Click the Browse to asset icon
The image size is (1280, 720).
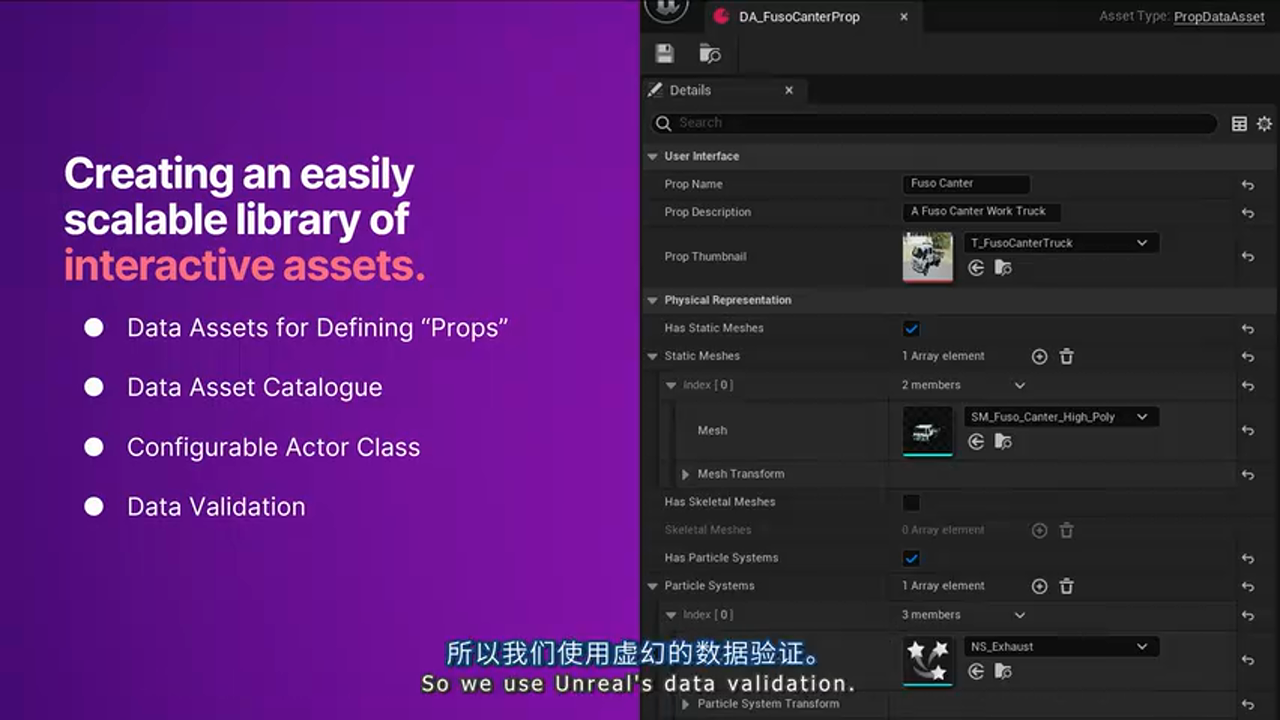click(710, 54)
